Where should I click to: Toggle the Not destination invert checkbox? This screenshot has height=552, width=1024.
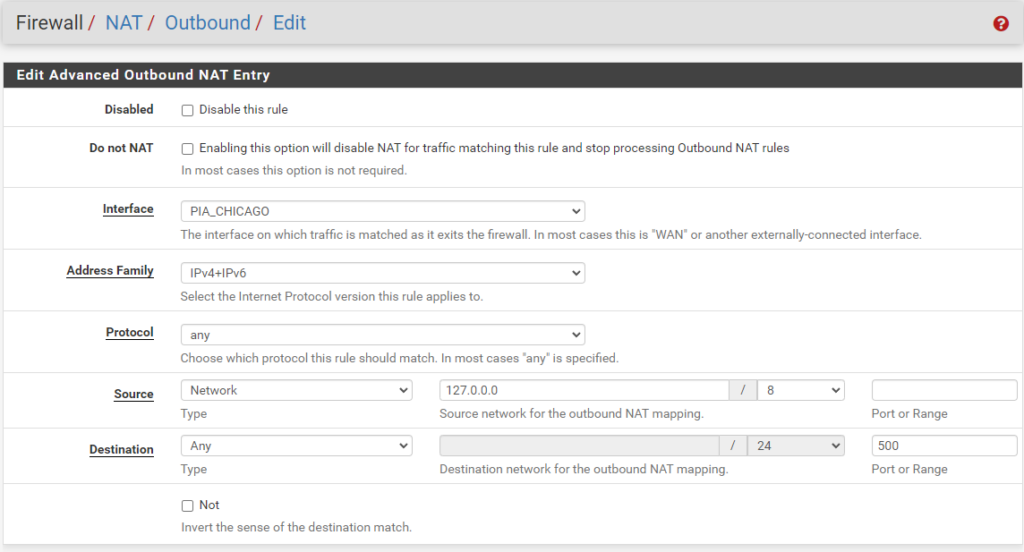(x=187, y=506)
